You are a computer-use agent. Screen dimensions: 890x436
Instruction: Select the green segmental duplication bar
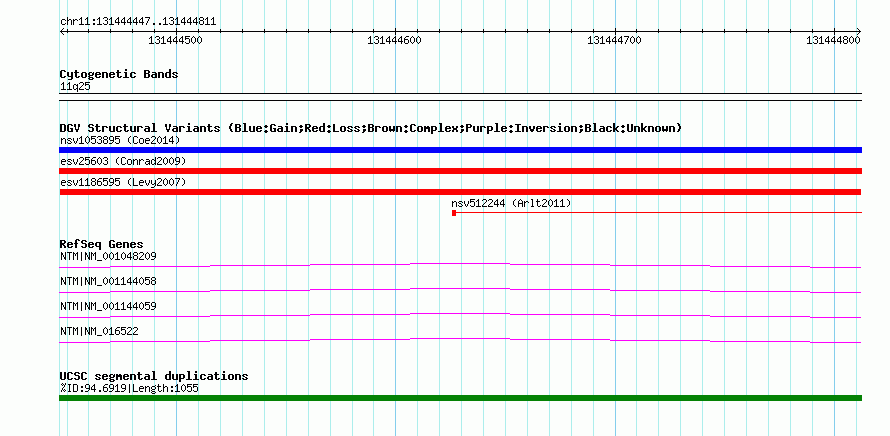[460, 398]
